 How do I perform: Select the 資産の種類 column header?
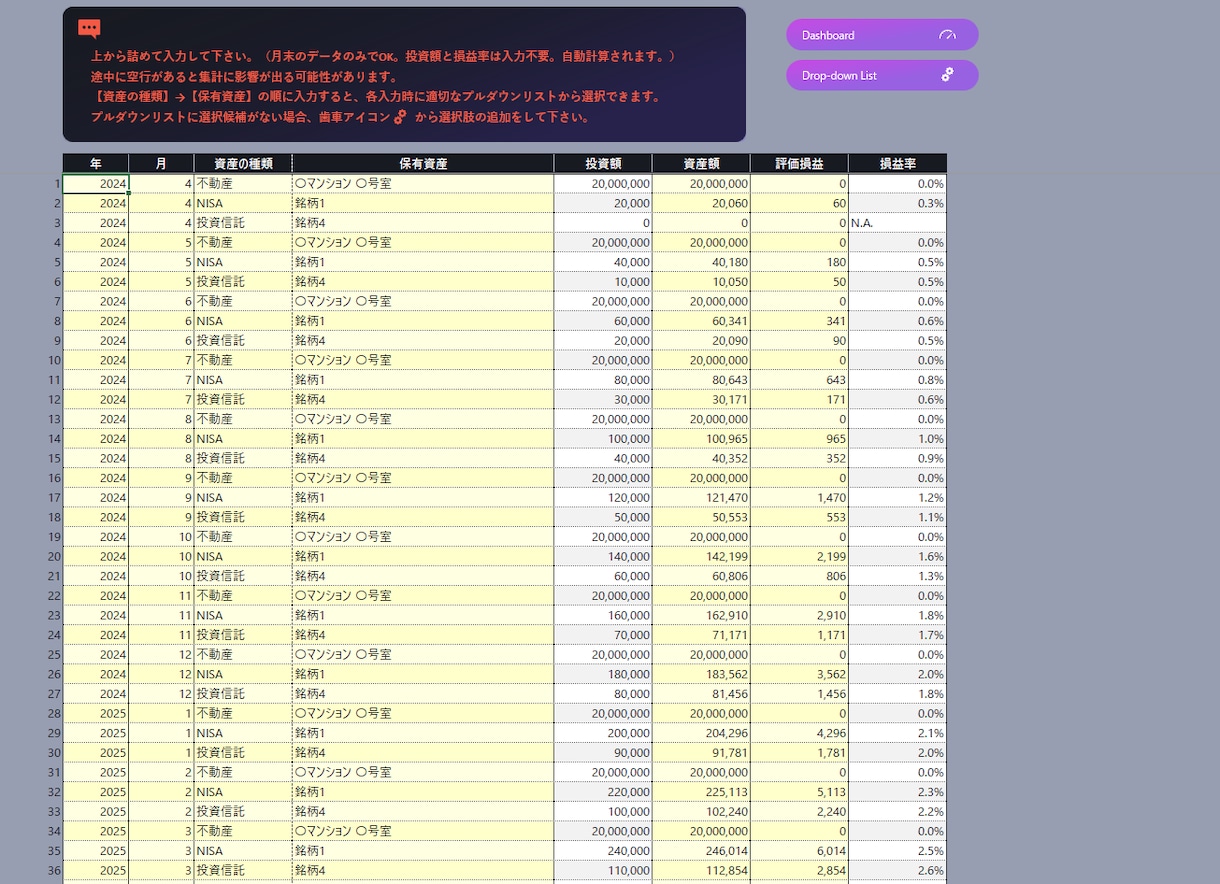point(243,164)
